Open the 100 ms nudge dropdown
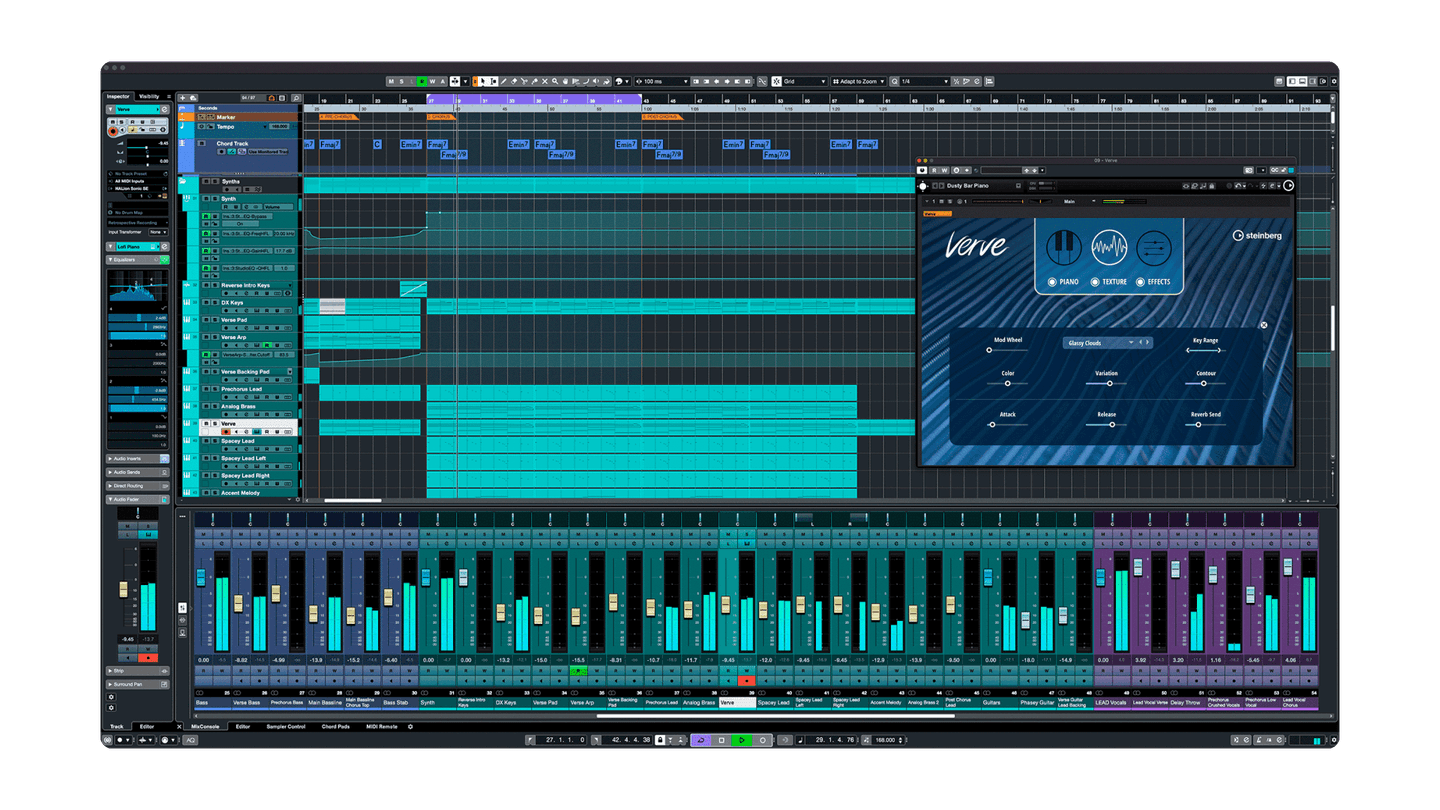This screenshot has height=810, width=1440. point(663,81)
